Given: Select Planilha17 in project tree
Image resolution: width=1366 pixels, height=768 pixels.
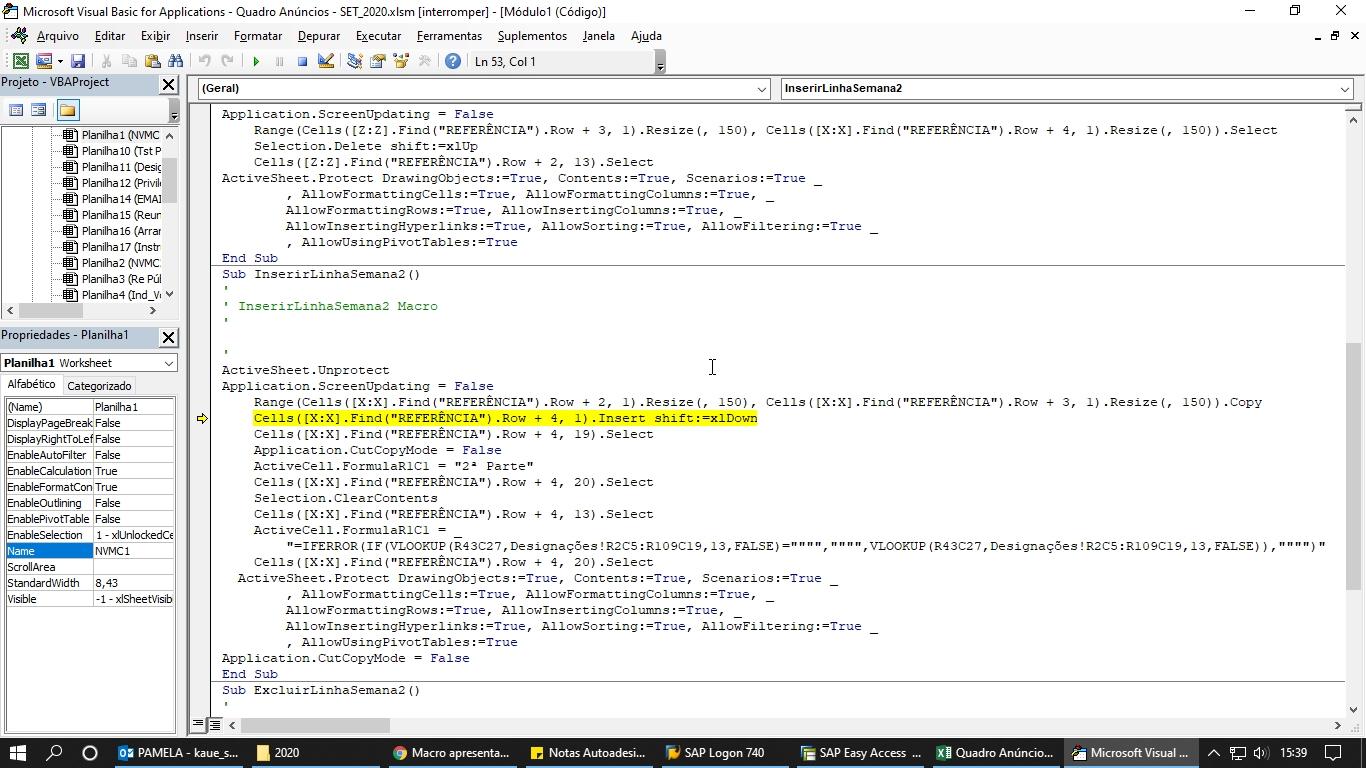Looking at the screenshot, I should coord(121,247).
